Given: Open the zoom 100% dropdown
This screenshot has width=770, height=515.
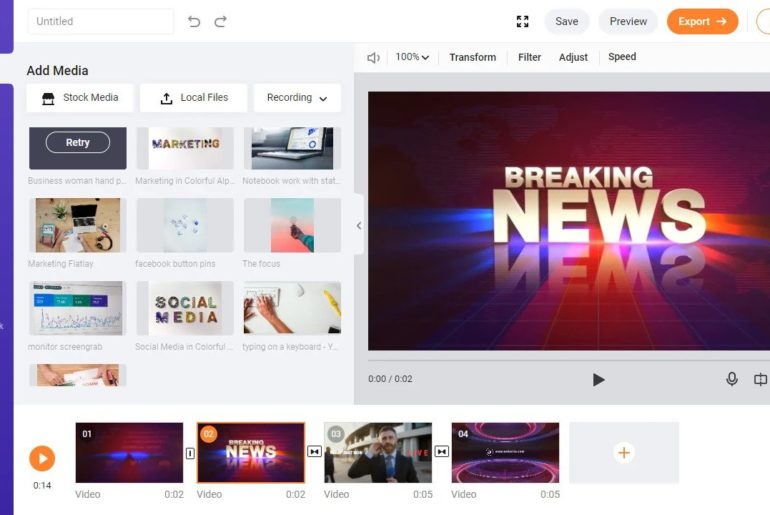Looking at the screenshot, I should click(x=412, y=57).
